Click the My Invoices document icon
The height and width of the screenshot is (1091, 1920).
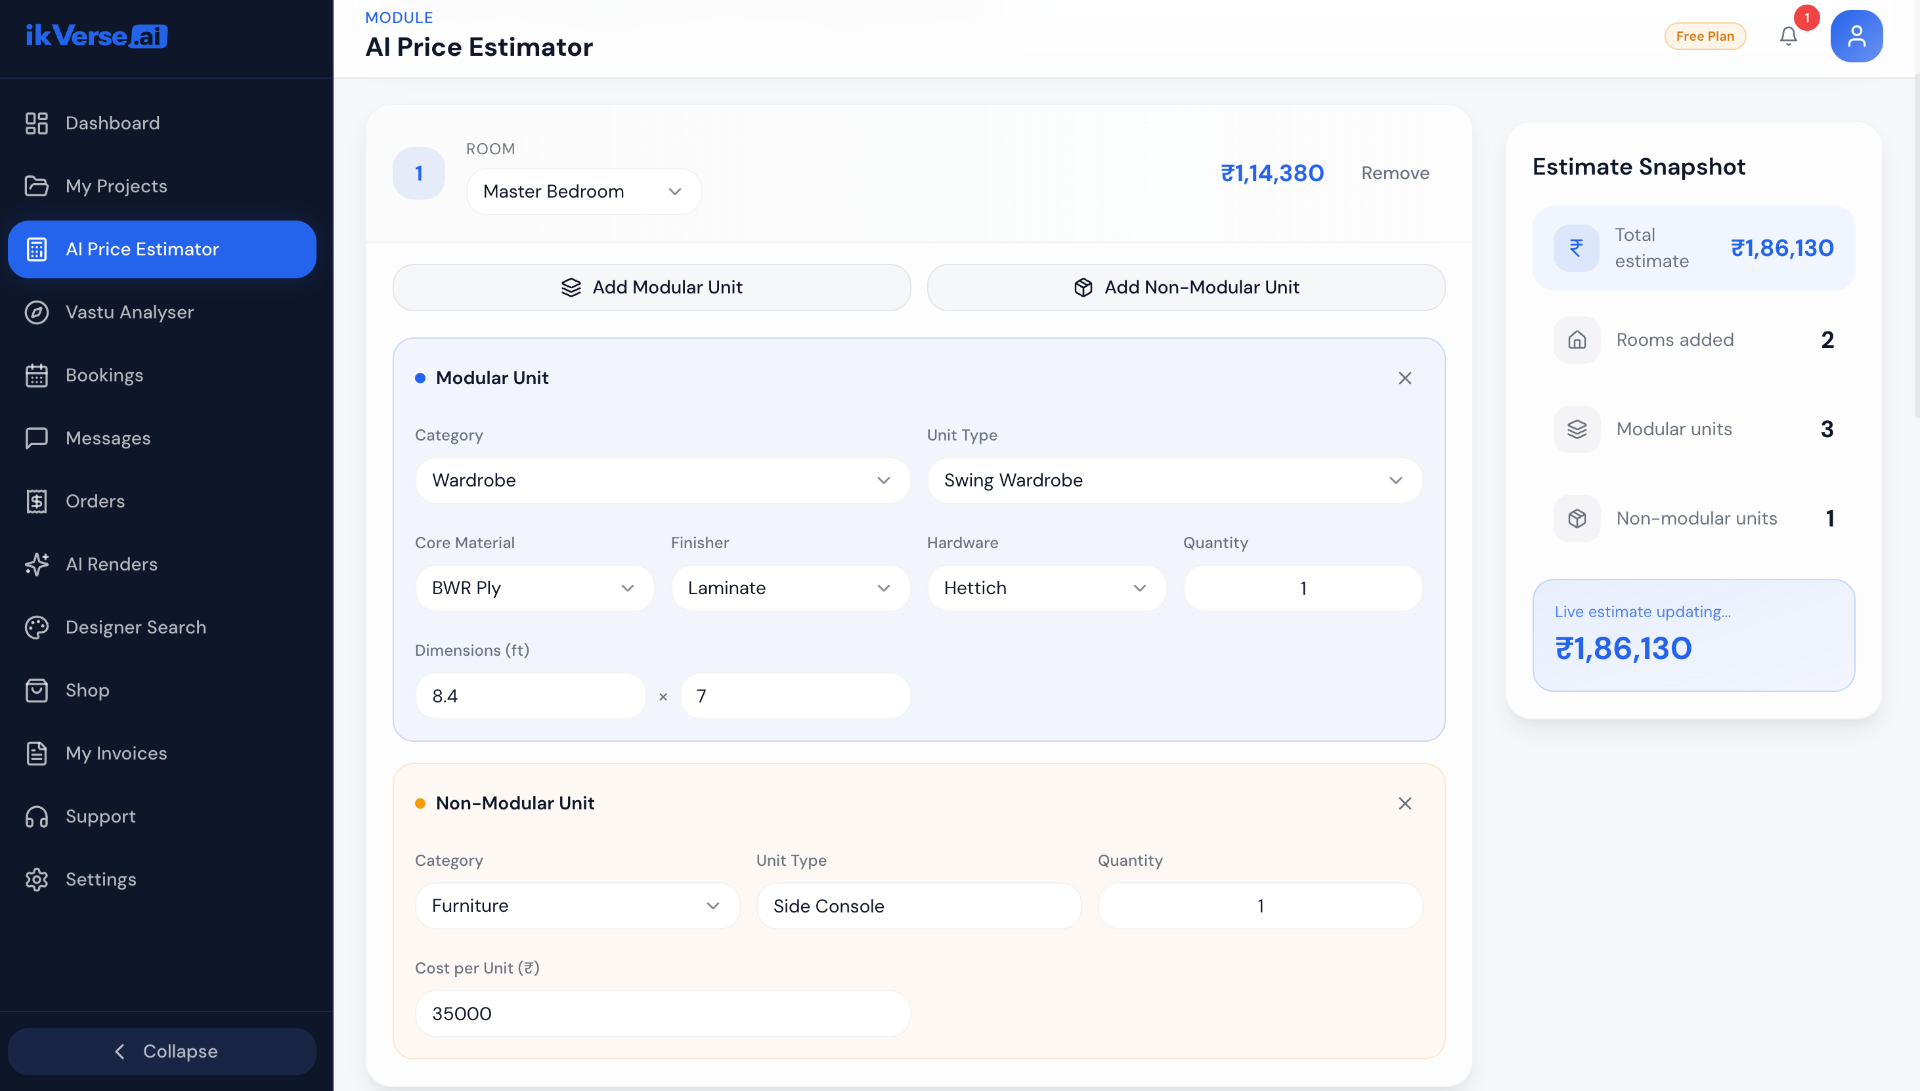click(x=37, y=753)
